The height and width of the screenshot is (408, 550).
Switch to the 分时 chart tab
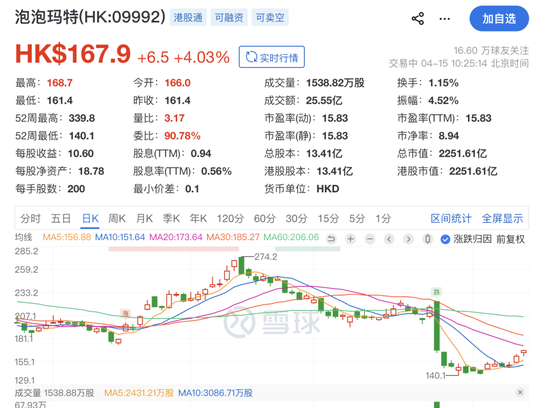pos(30,219)
